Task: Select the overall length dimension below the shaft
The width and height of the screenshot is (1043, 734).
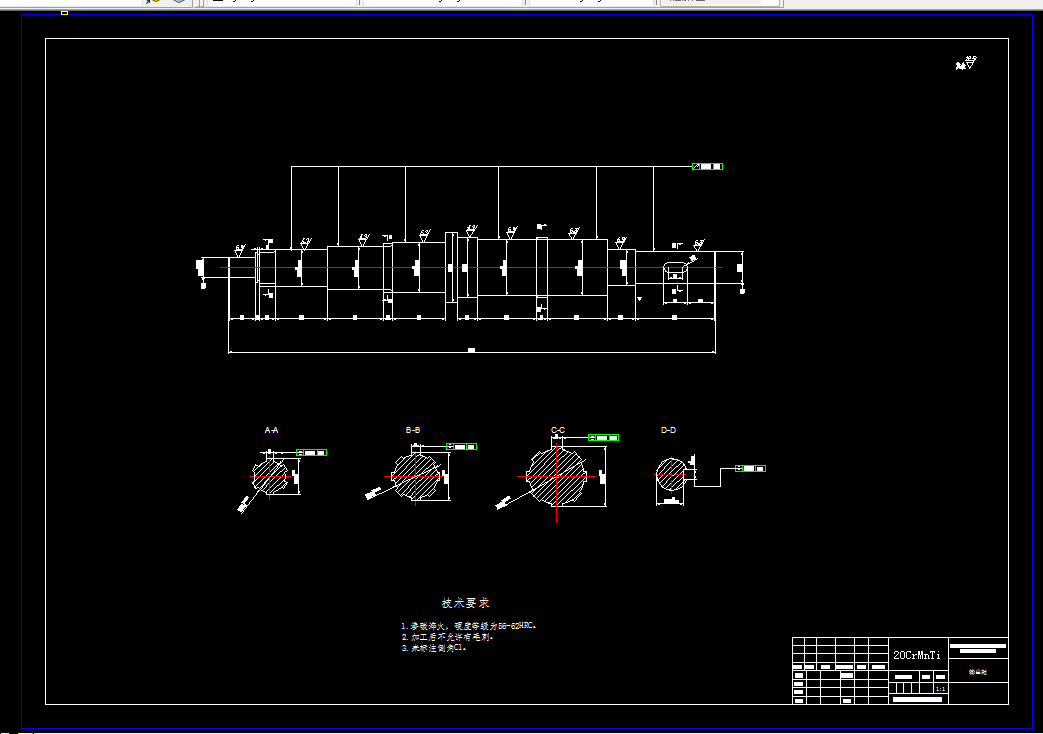Action: tap(472, 351)
